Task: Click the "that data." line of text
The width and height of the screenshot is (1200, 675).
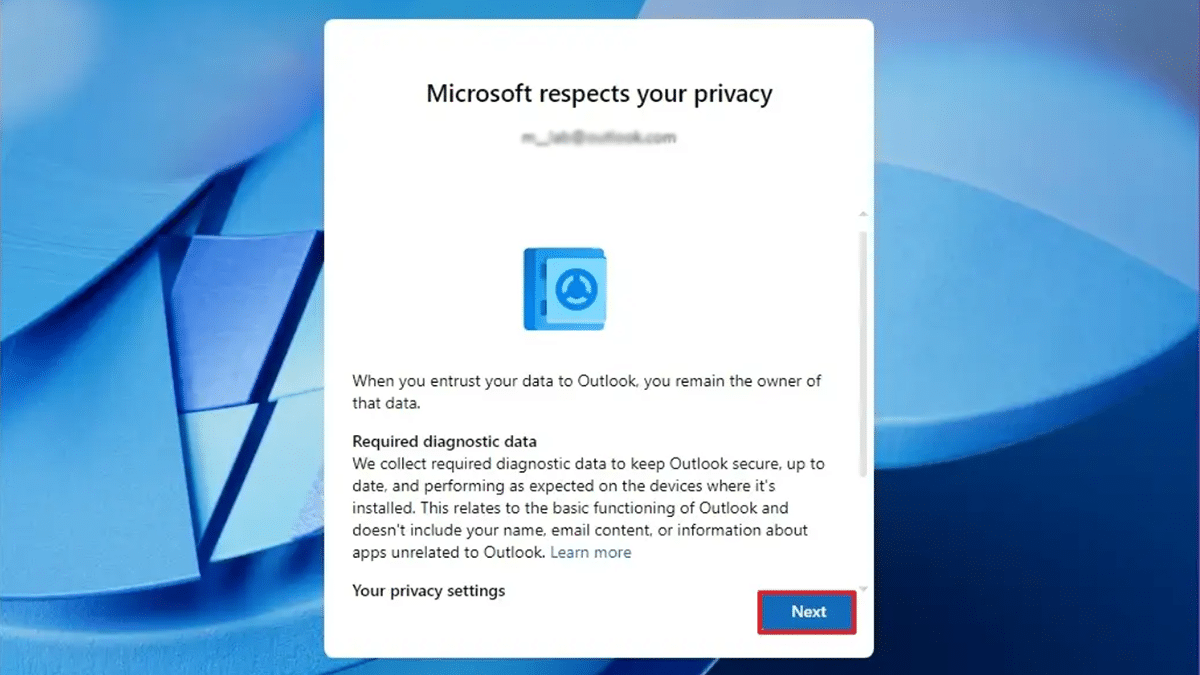Action: 387,402
